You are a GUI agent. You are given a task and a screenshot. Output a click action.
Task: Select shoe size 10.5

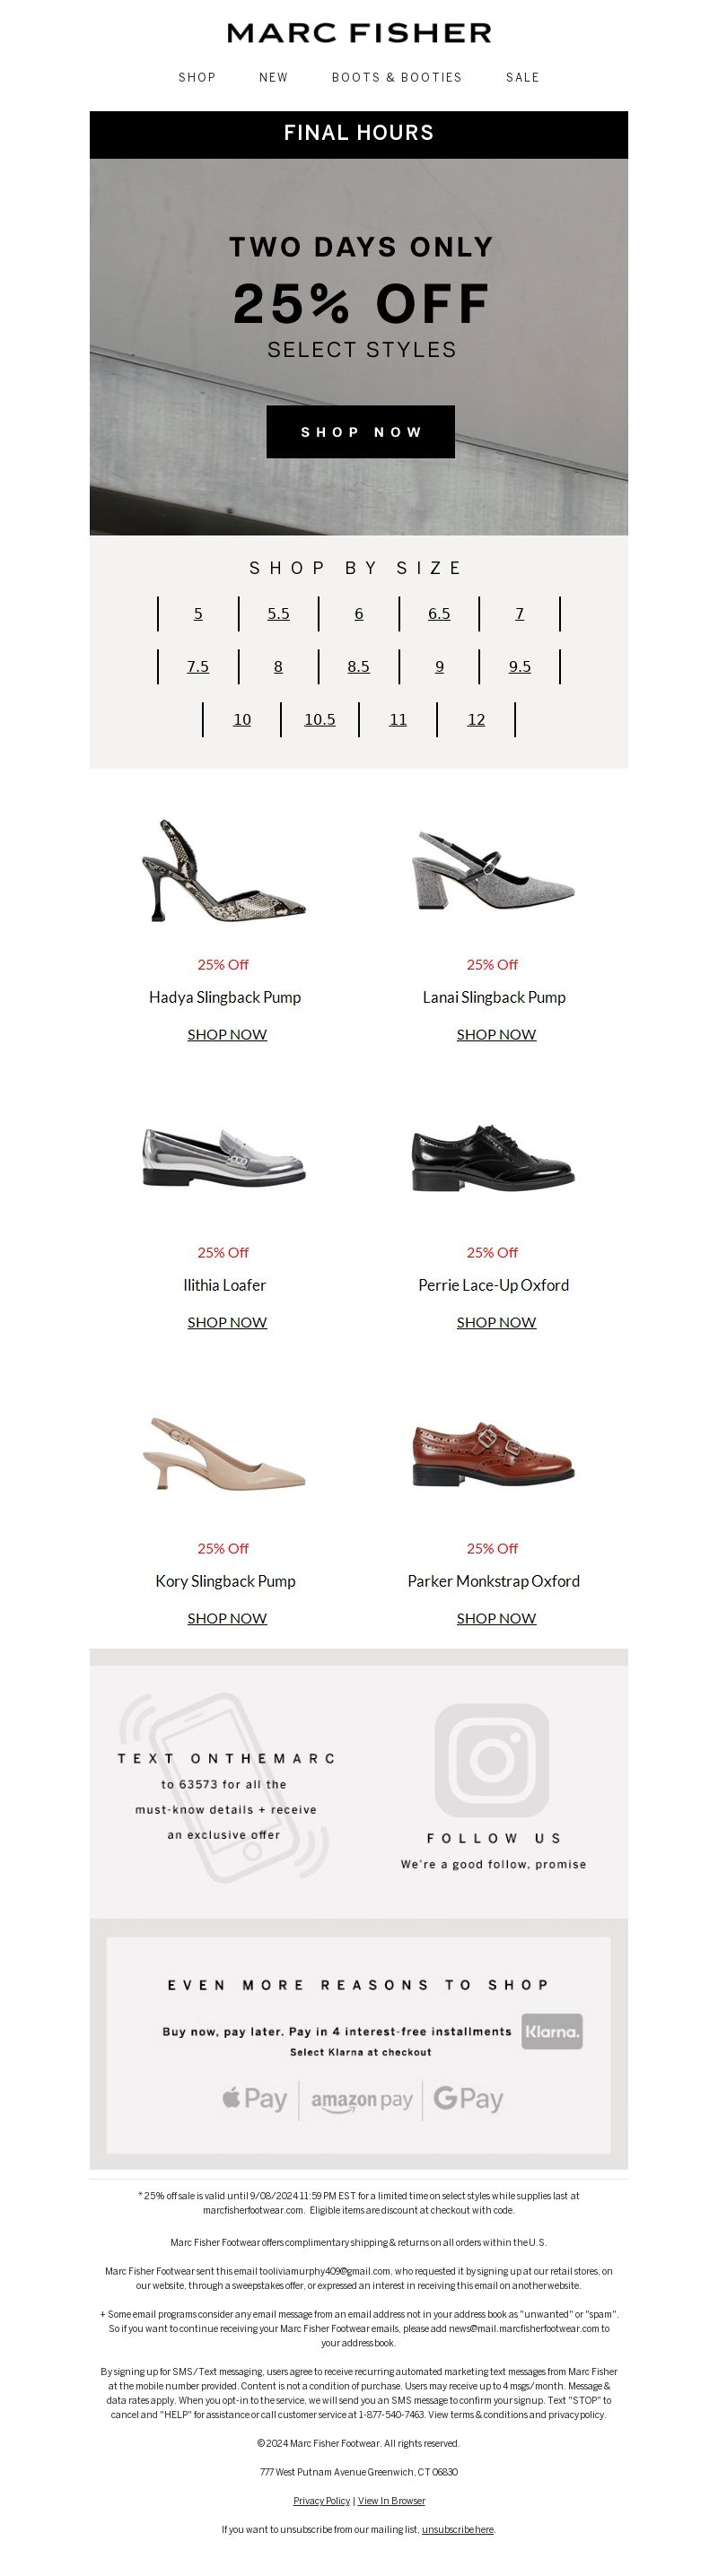(320, 719)
